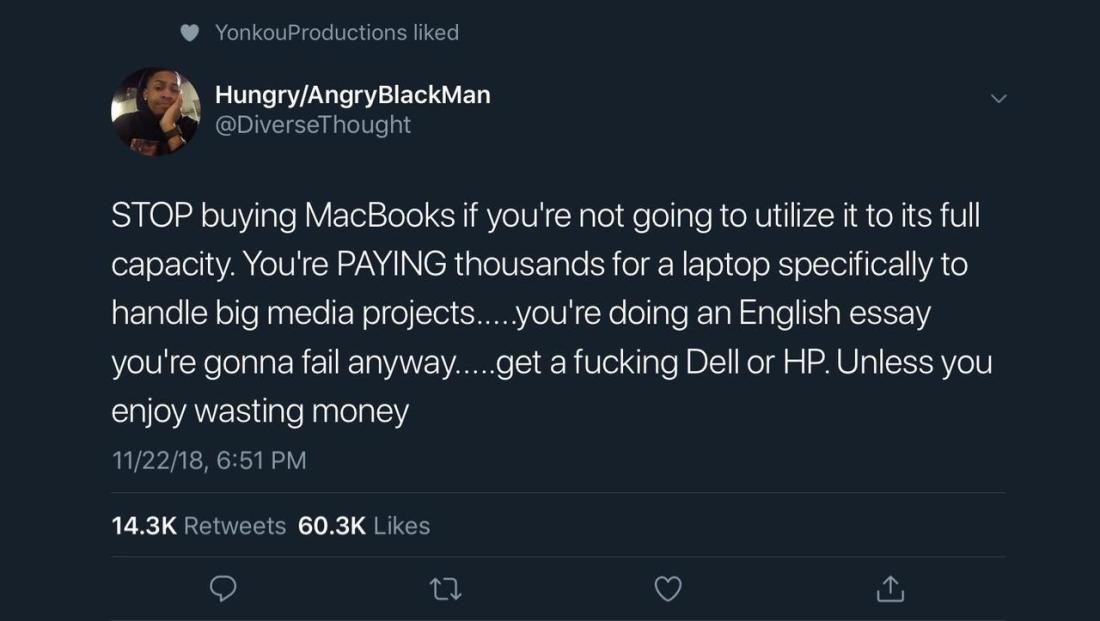Viewport: 1100px width, 621px height.
Task: Open the share icon below the tweet
Action: (890, 591)
